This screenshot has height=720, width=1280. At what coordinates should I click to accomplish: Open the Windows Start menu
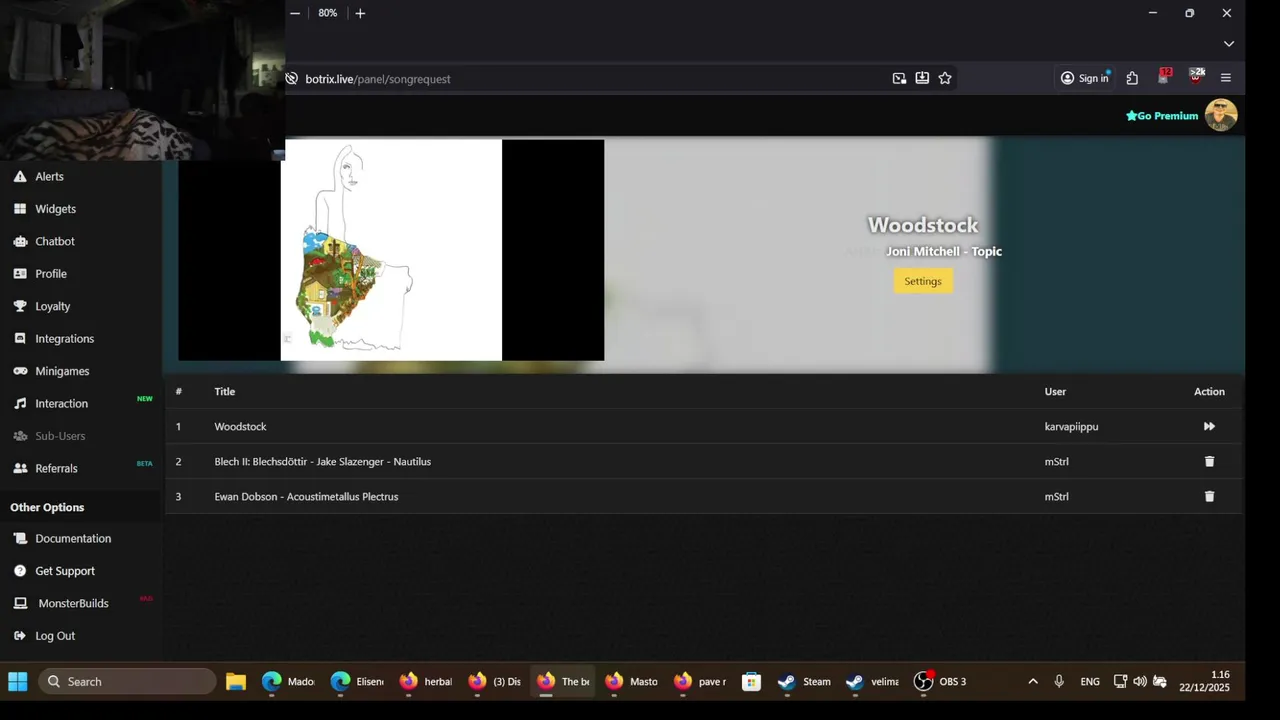[x=18, y=682]
